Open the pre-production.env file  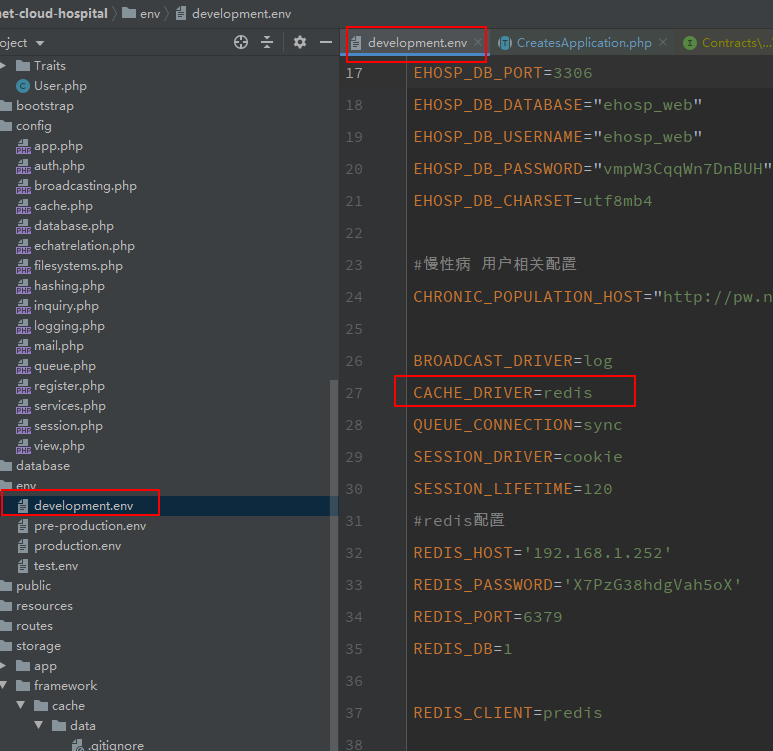[89, 526]
